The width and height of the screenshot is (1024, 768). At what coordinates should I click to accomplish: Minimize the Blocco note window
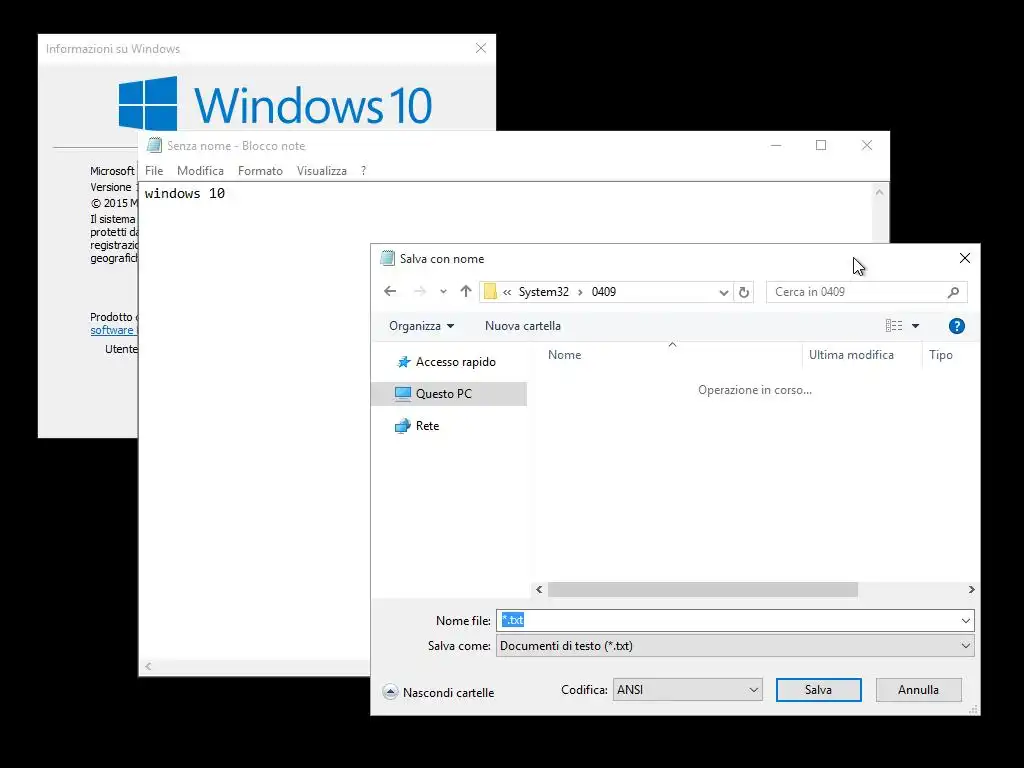click(776, 145)
